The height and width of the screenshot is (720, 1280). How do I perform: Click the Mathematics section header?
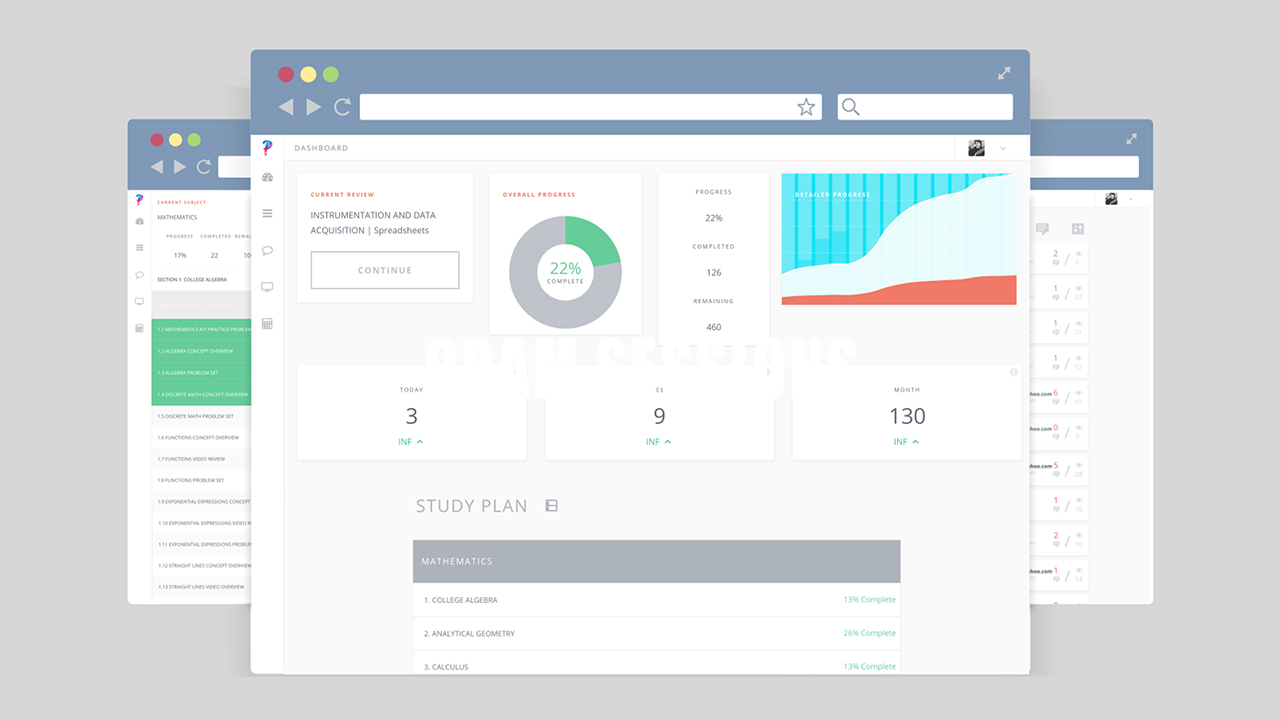[657, 561]
